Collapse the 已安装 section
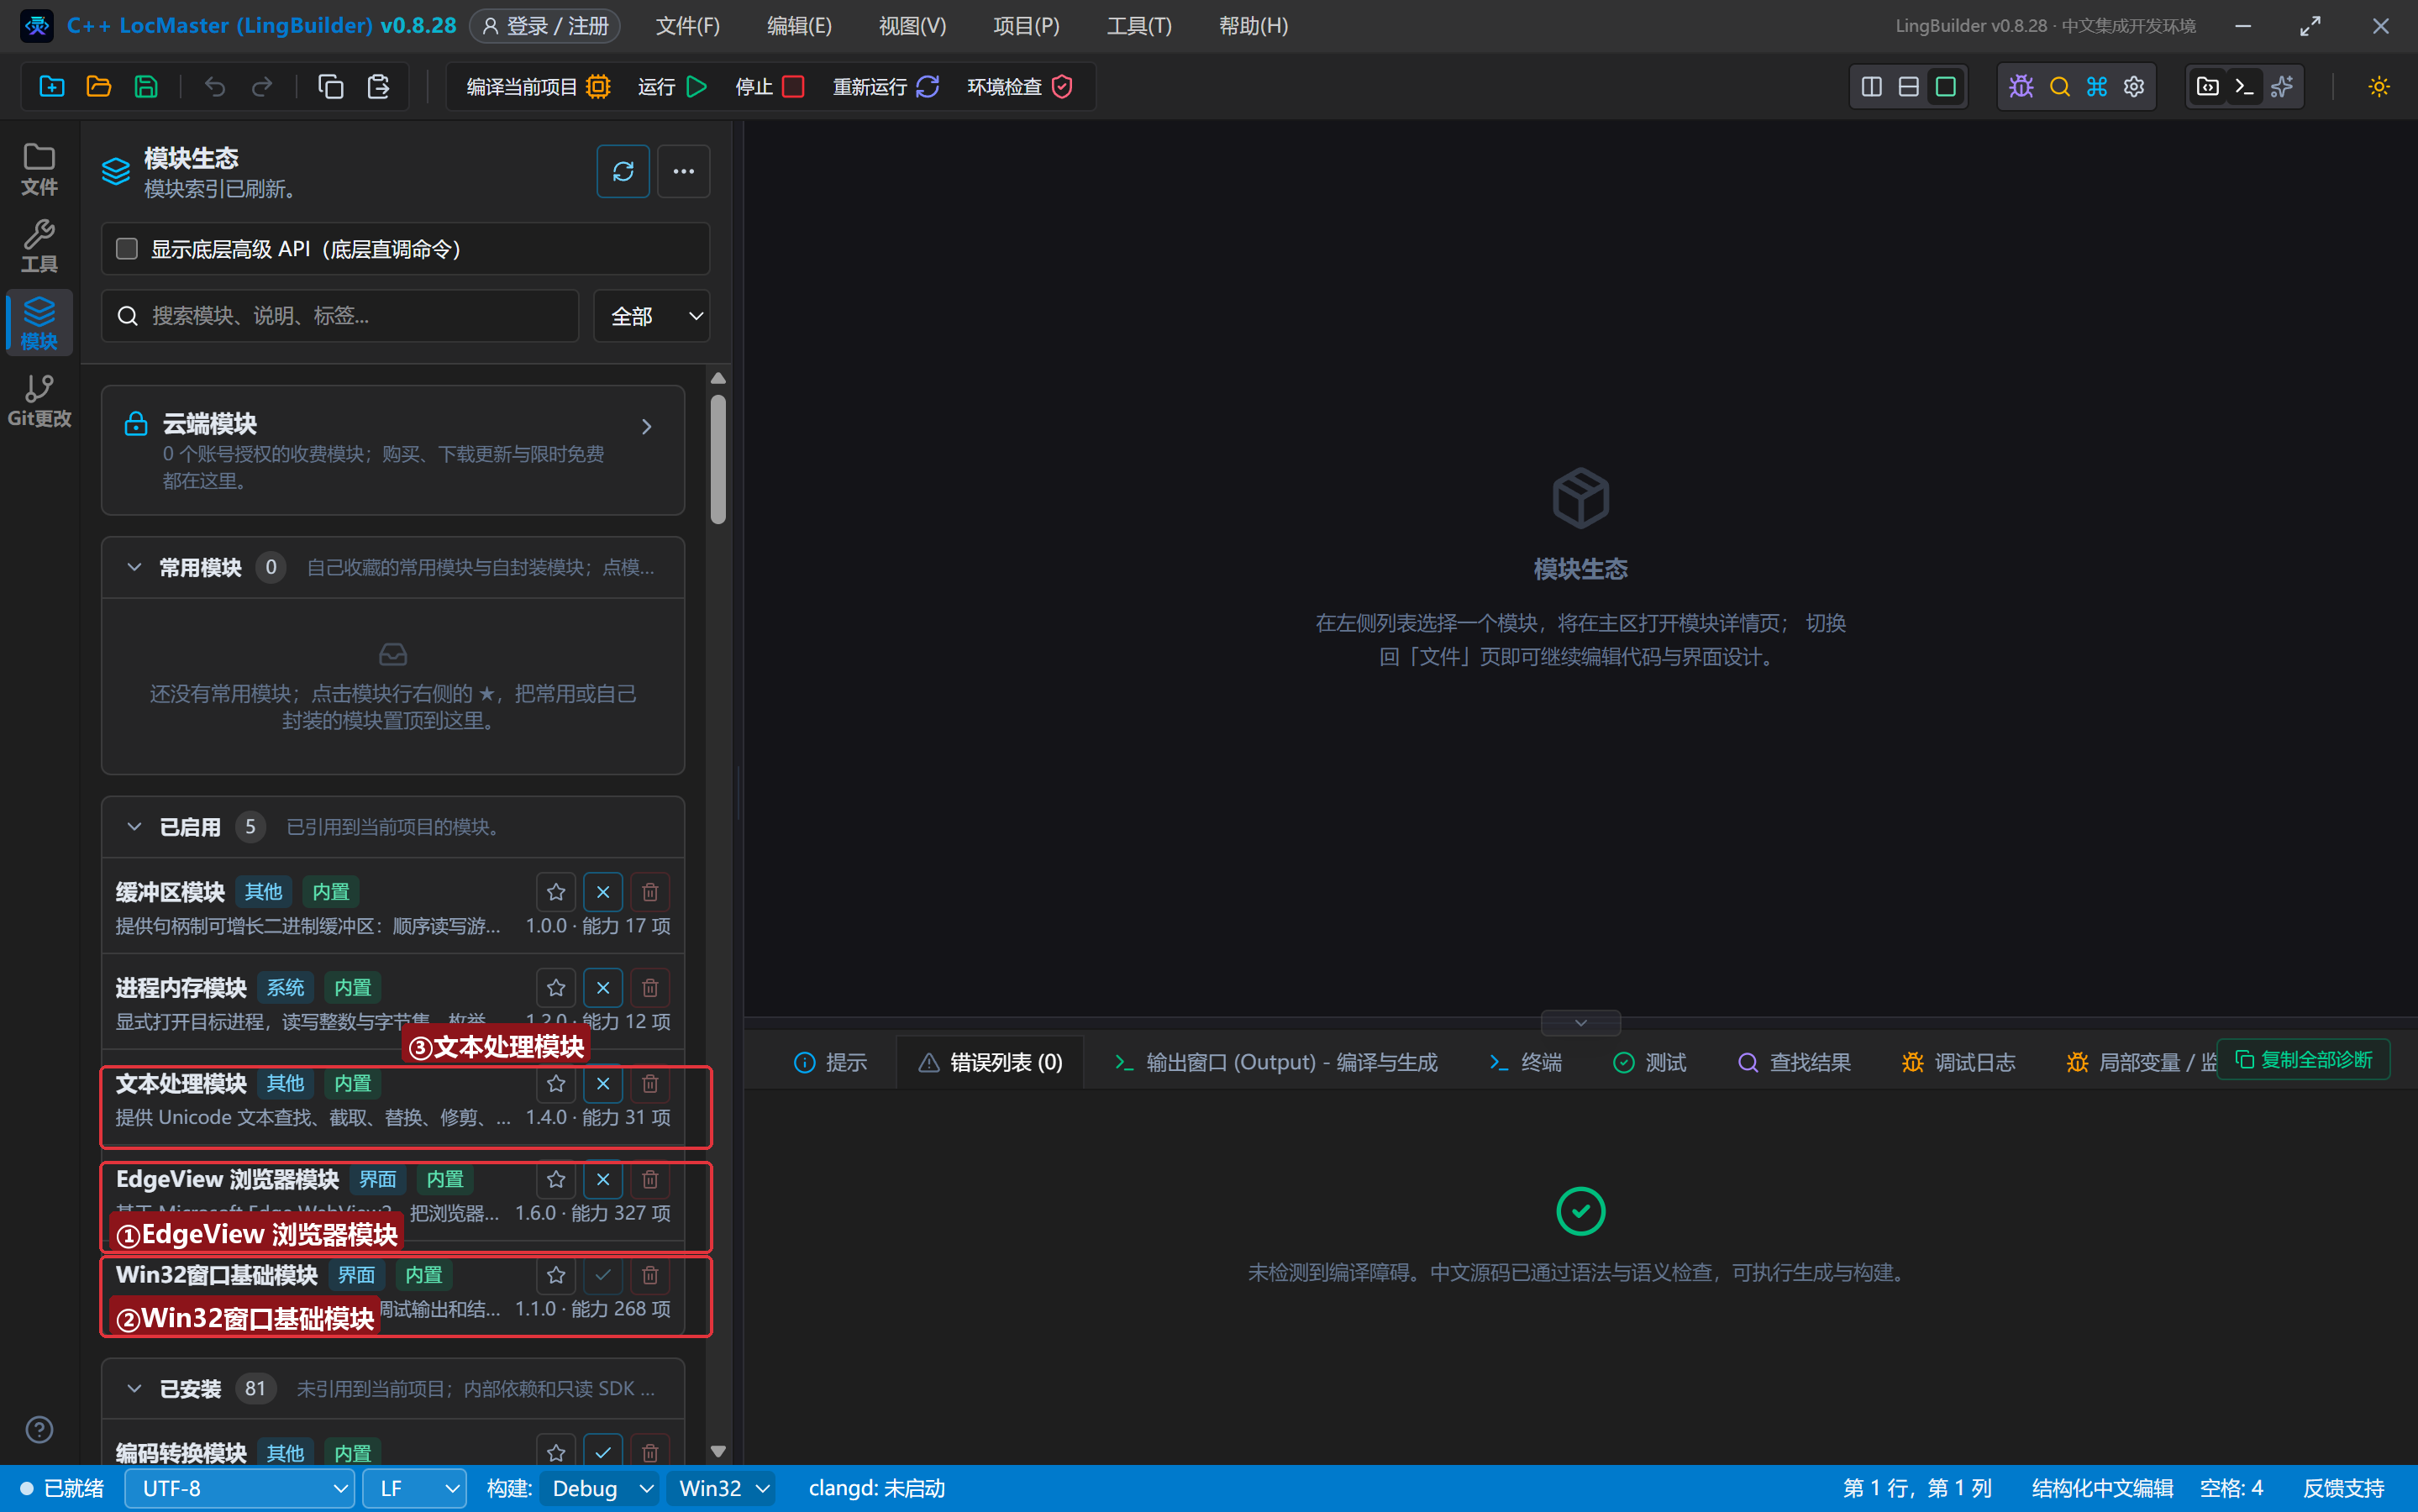This screenshot has width=2418, height=1512. (134, 1388)
